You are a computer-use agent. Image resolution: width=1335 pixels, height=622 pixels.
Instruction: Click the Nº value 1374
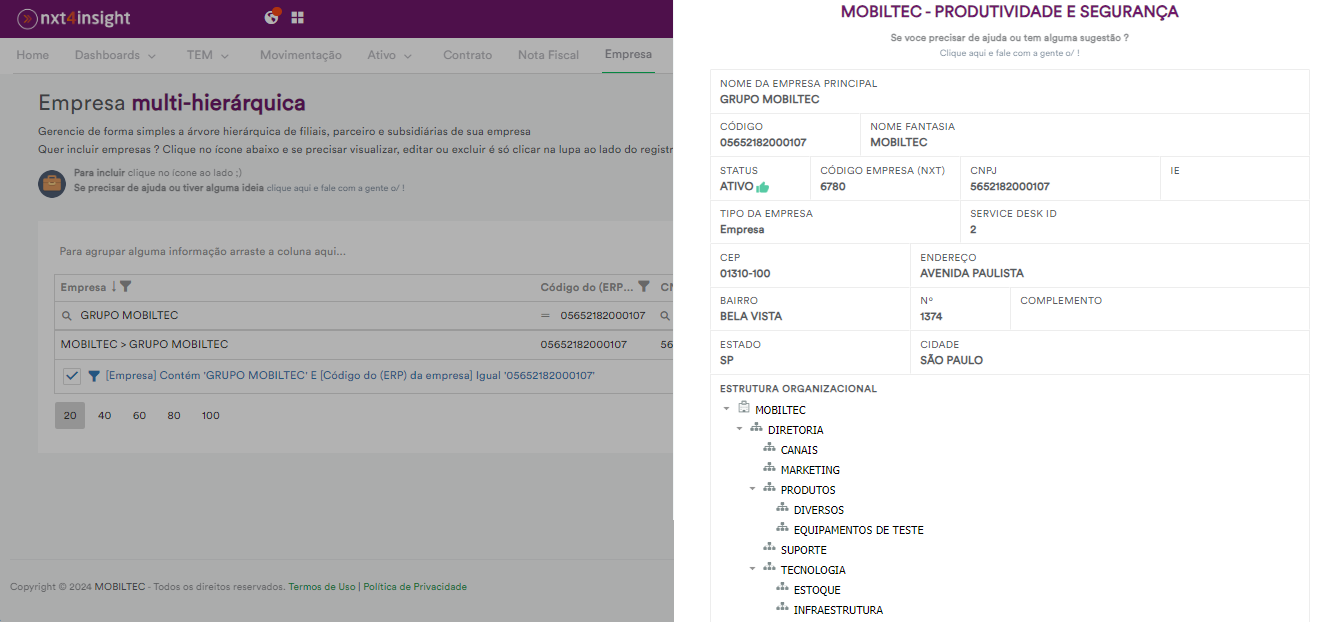pos(933,316)
